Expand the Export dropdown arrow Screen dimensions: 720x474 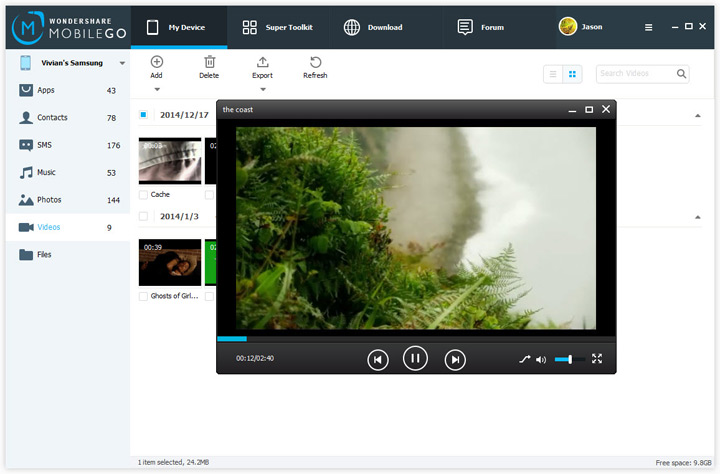point(263,90)
